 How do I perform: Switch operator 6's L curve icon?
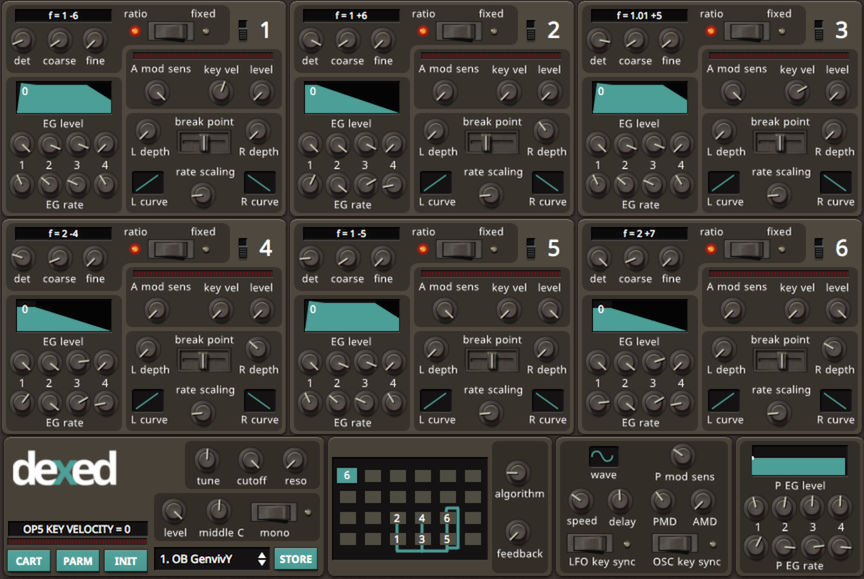(723, 401)
